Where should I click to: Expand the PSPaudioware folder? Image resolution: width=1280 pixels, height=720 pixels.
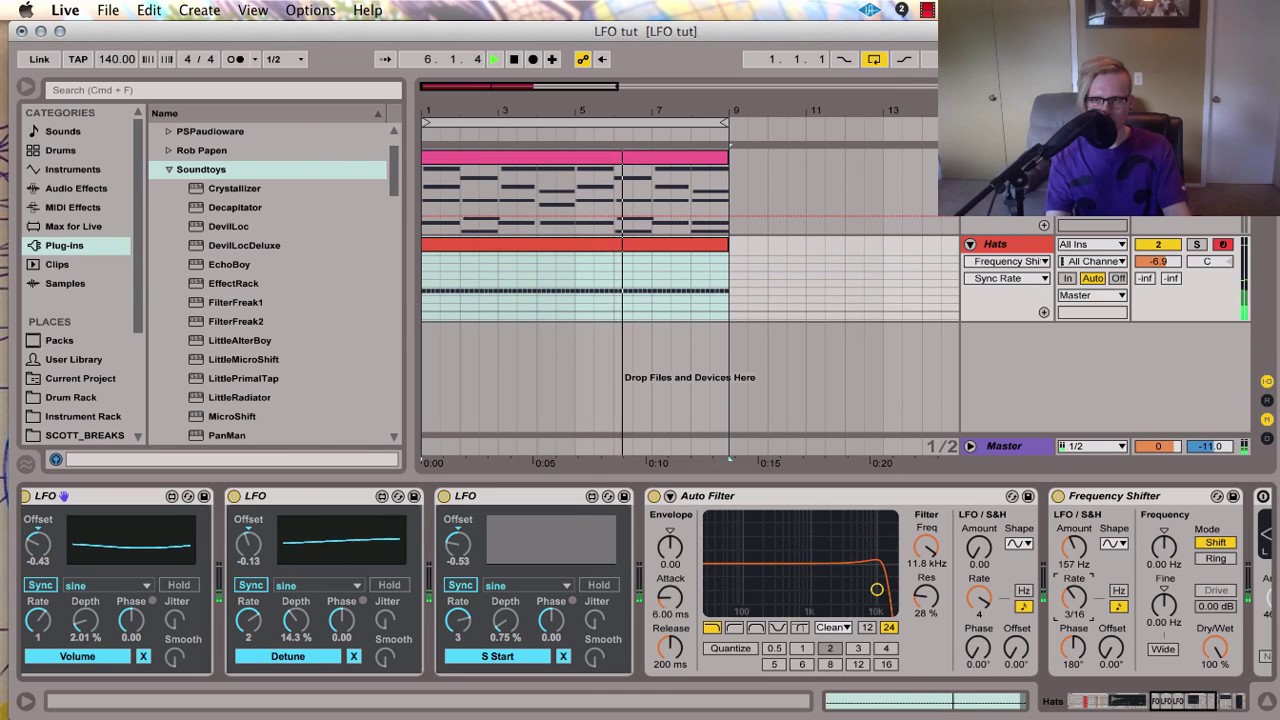[168, 131]
